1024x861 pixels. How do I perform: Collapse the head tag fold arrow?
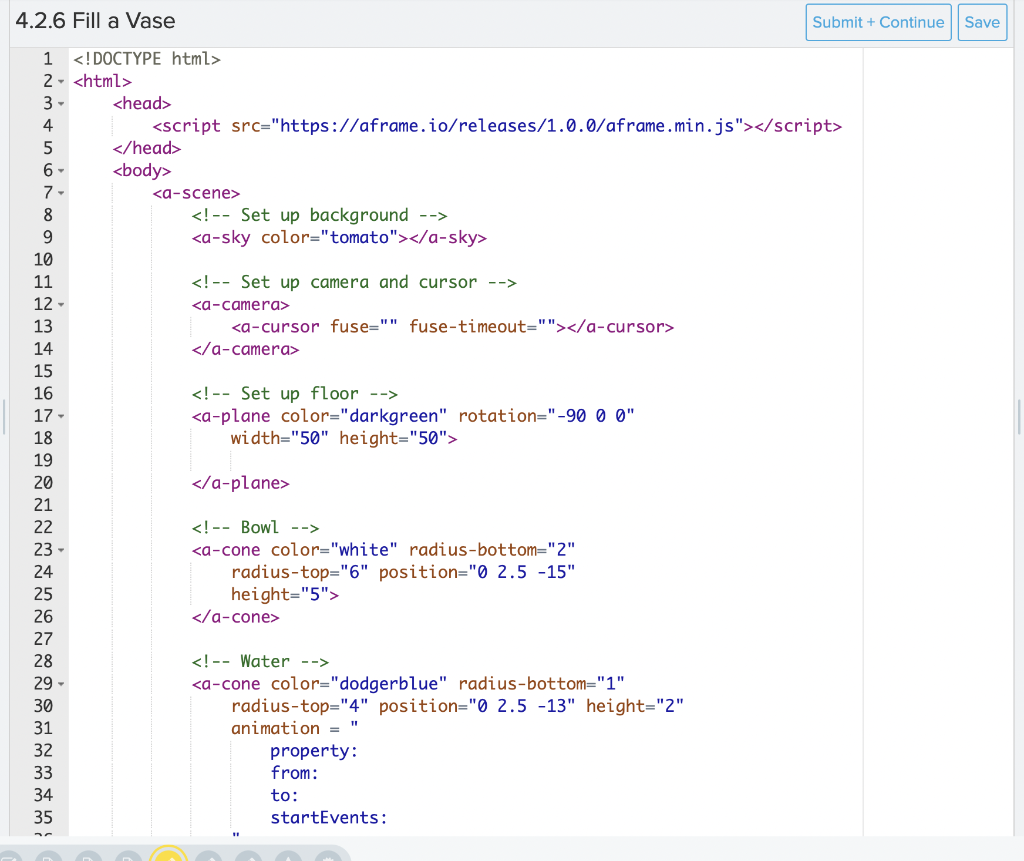(61, 104)
